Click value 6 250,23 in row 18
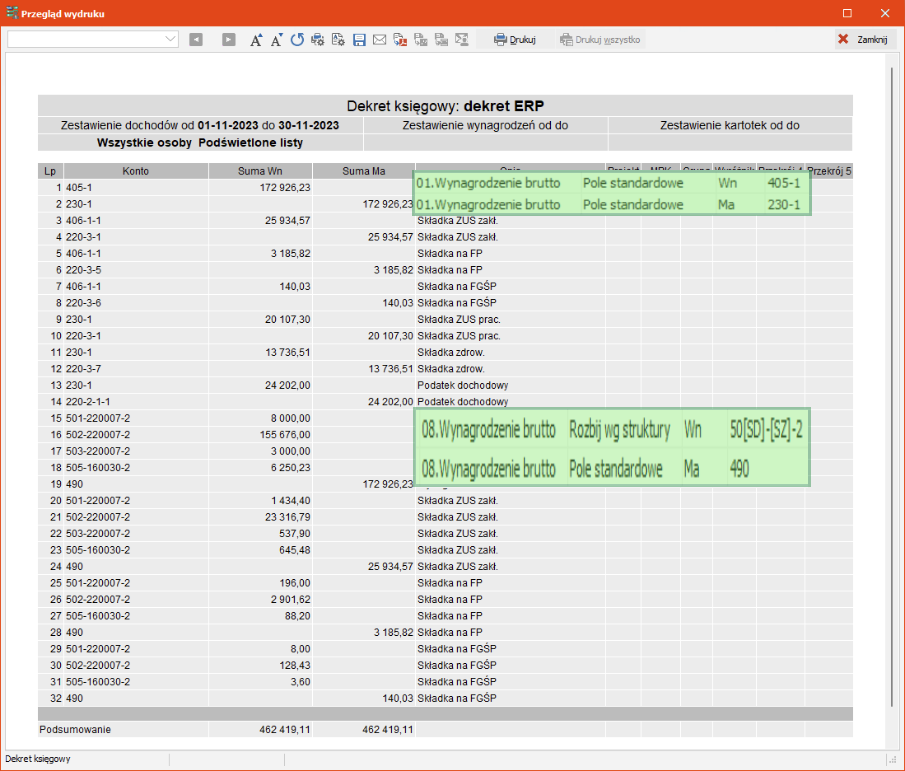The width and height of the screenshot is (905, 771). tap(290, 467)
